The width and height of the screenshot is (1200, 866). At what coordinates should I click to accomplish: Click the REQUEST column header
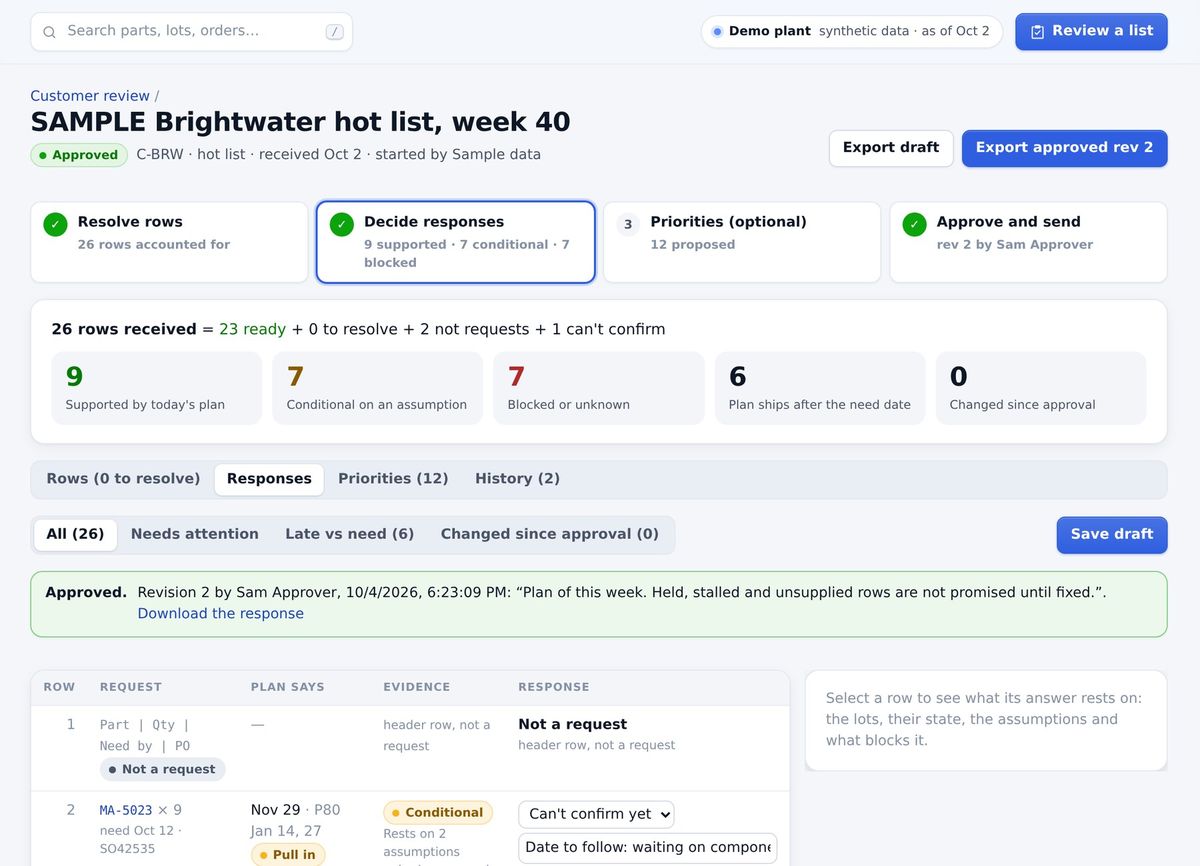pyautogui.click(x=131, y=687)
